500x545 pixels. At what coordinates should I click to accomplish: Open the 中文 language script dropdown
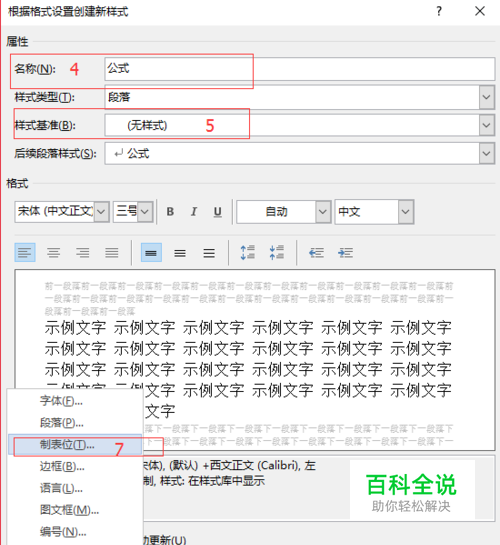[x=405, y=211]
